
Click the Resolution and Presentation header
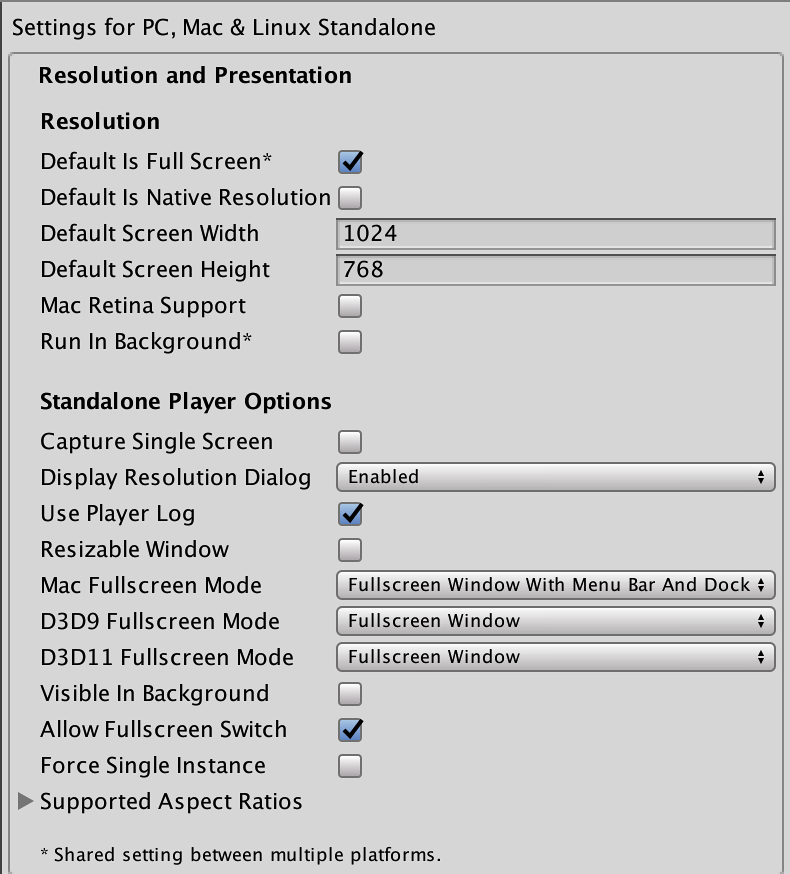(x=195, y=75)
